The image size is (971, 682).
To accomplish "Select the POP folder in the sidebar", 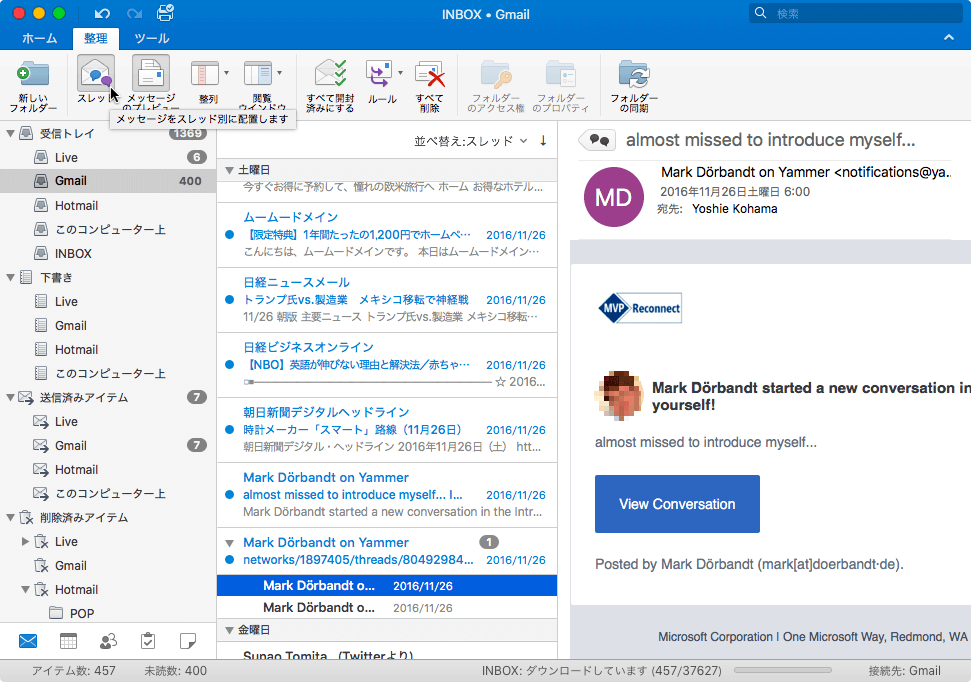I will pyautogui.click(x=108, y=613).
